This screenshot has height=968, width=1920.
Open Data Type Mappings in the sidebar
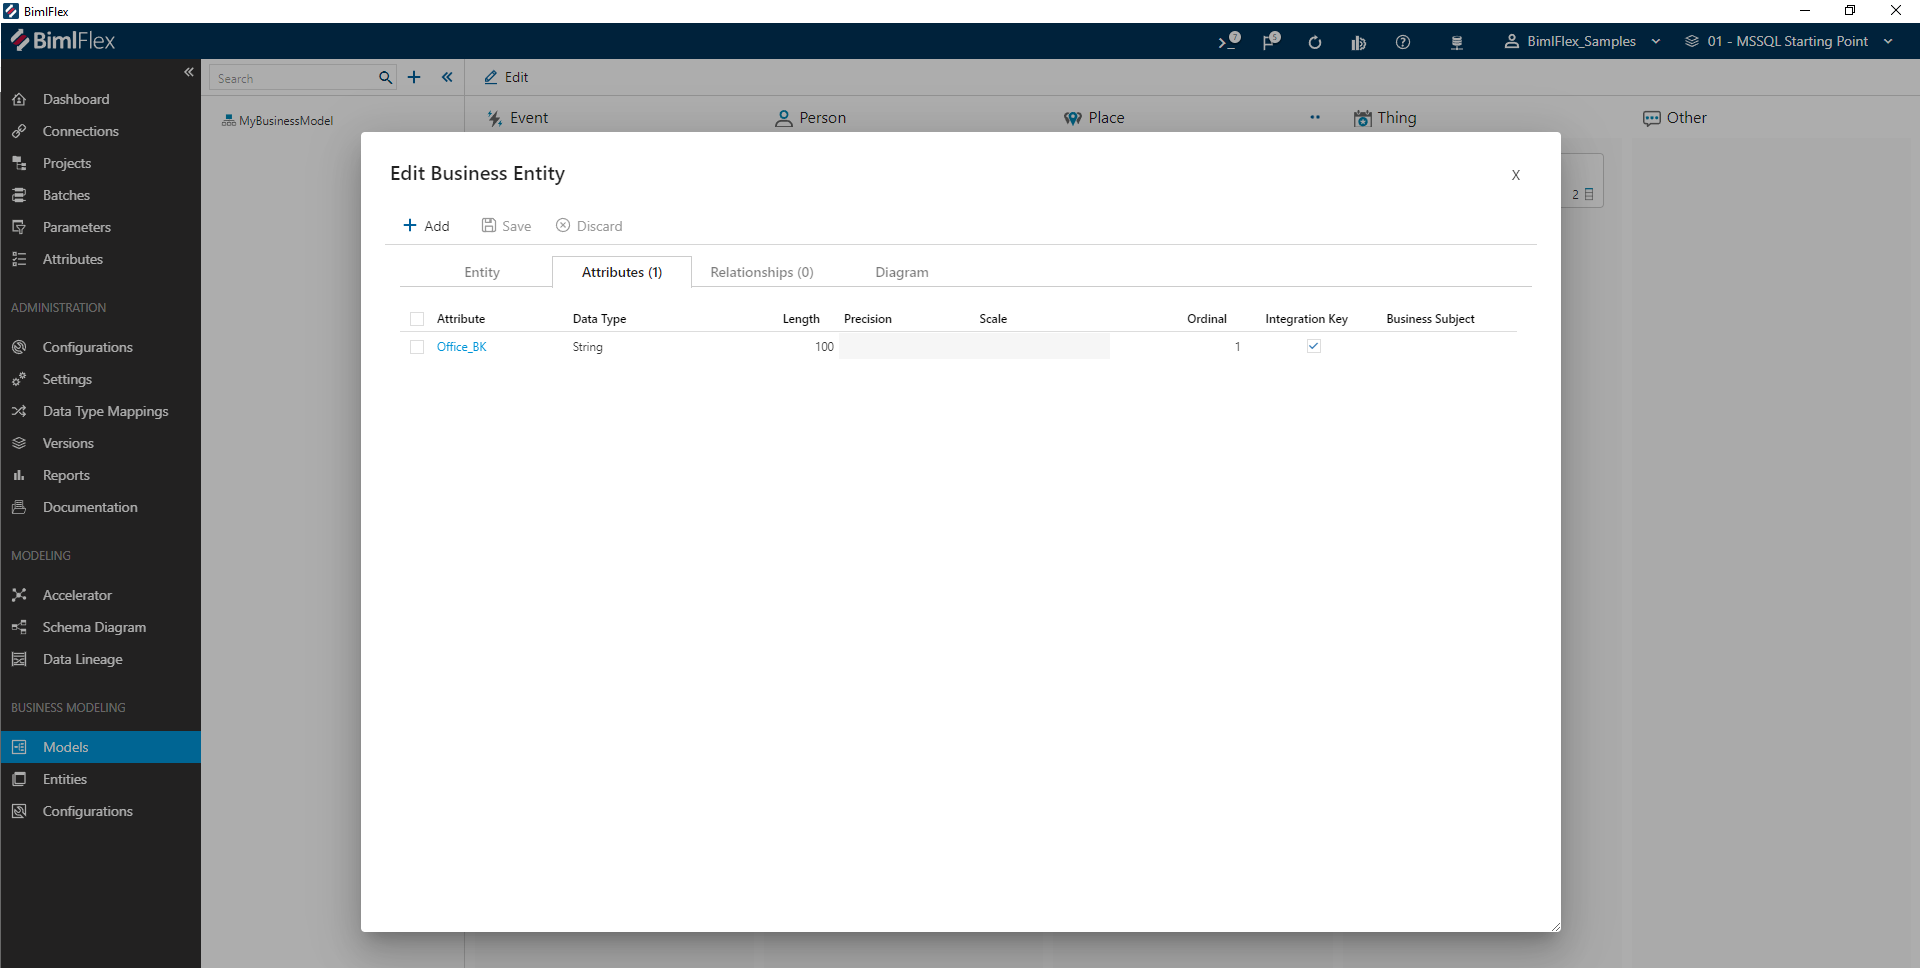[104, 411]
